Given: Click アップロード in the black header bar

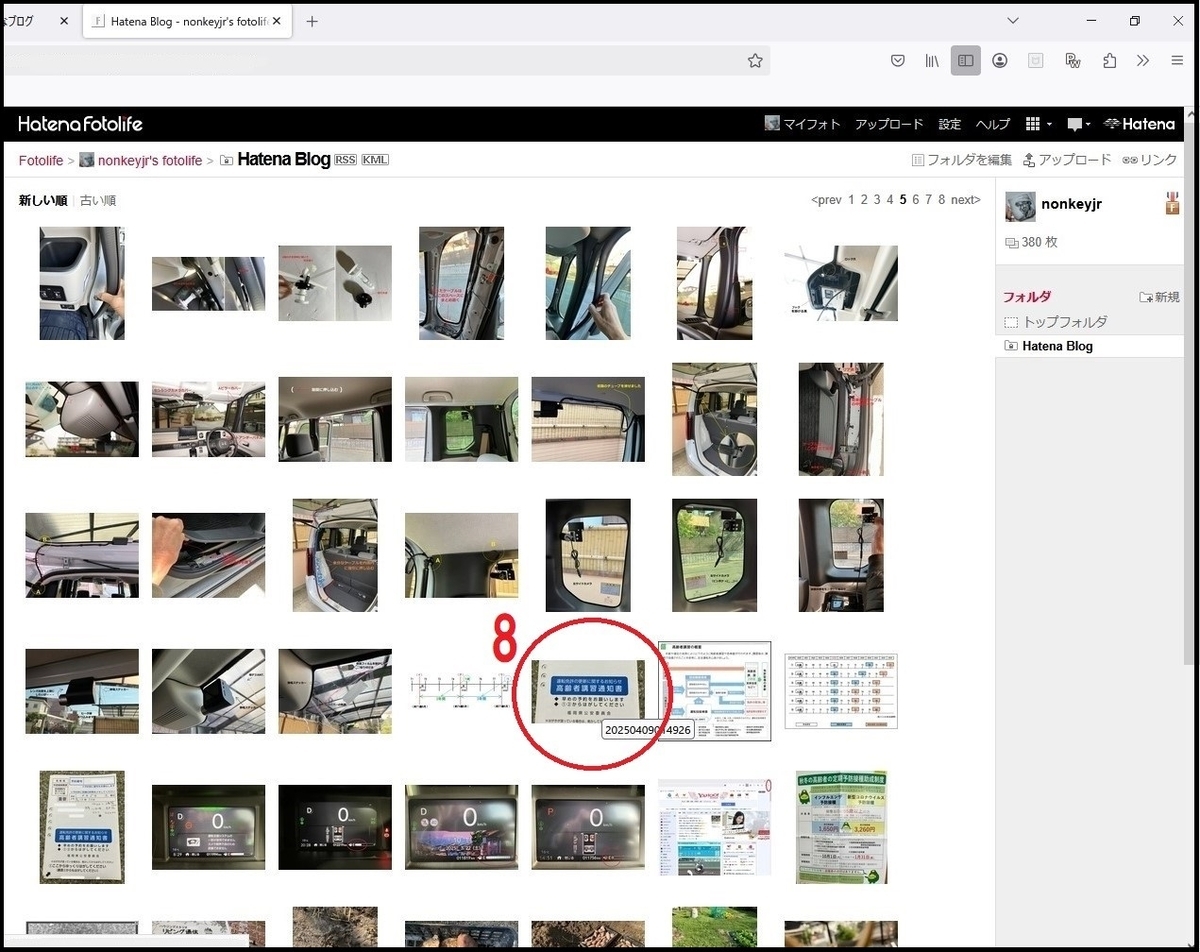Looking at the screenshot, I should click(x=889, y=124).
